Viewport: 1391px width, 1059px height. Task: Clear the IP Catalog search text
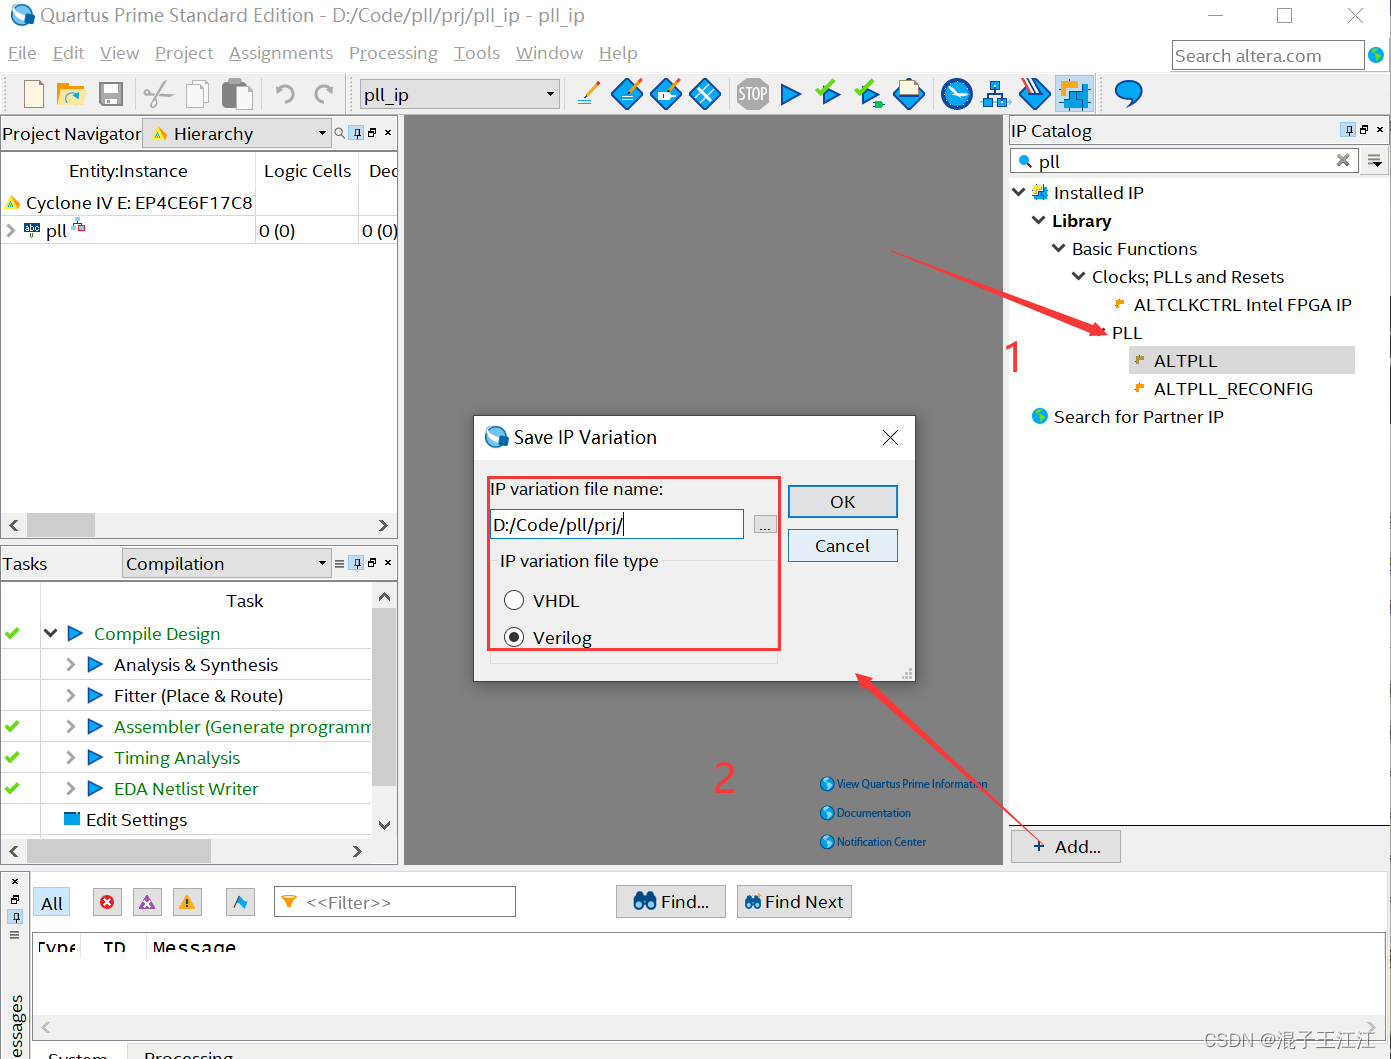click(x=1343, y=160)
